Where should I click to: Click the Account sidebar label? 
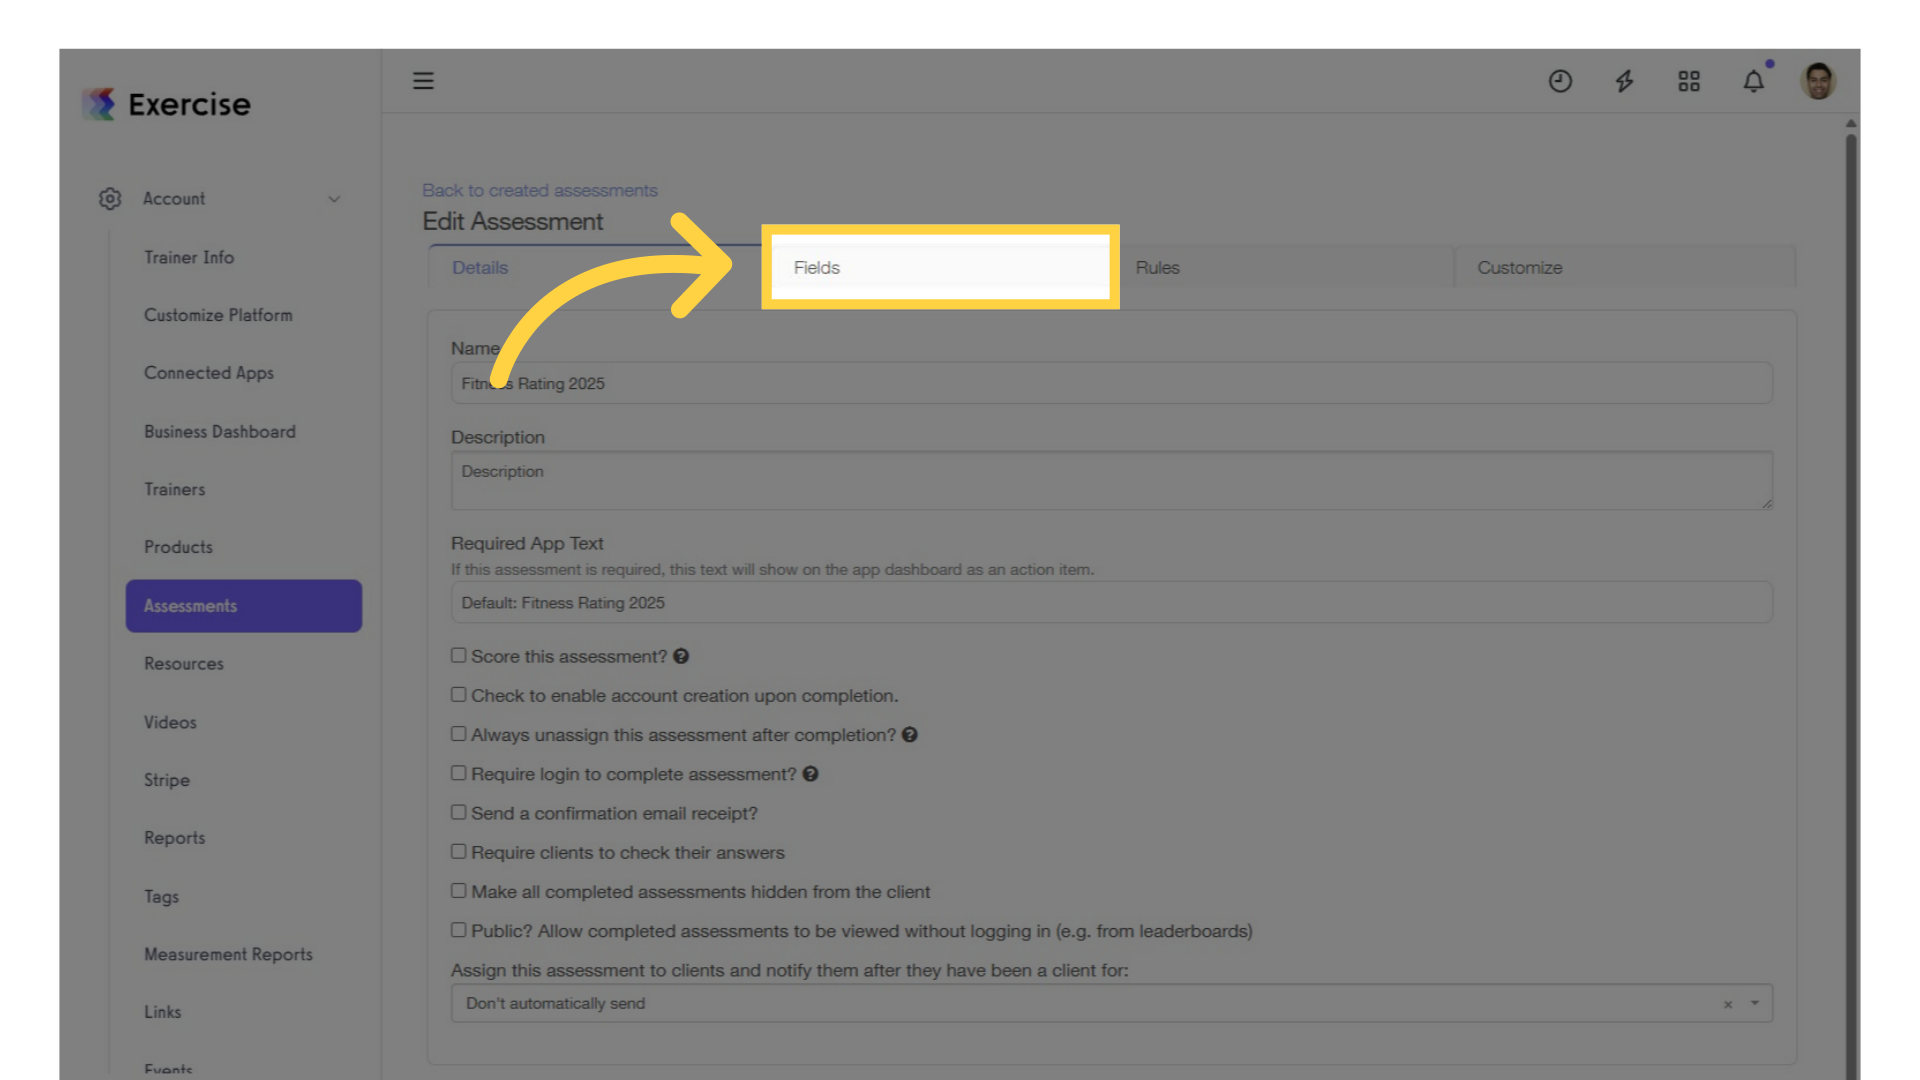(x=174, y=199)
